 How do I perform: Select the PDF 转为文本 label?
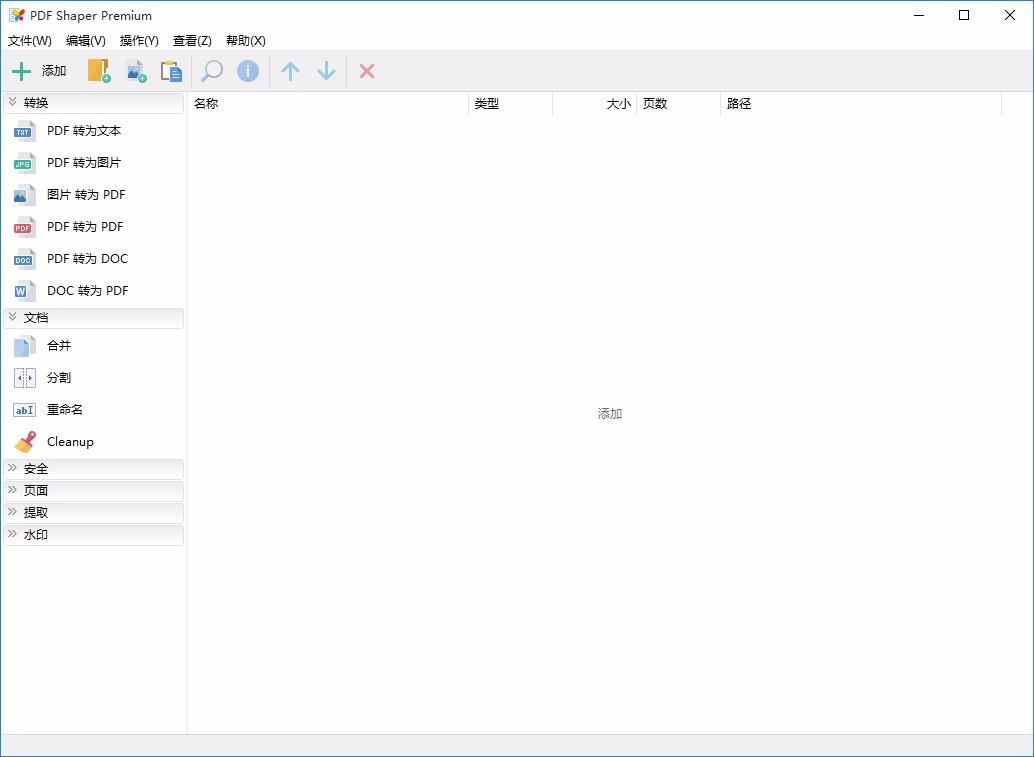pos(84,131)
